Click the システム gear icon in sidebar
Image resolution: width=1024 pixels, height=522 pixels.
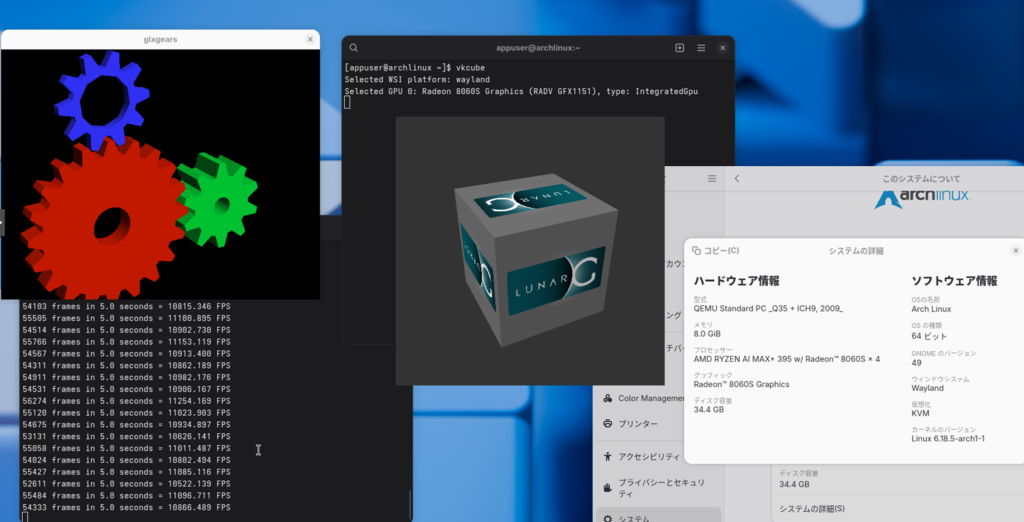tap(608, 518)
